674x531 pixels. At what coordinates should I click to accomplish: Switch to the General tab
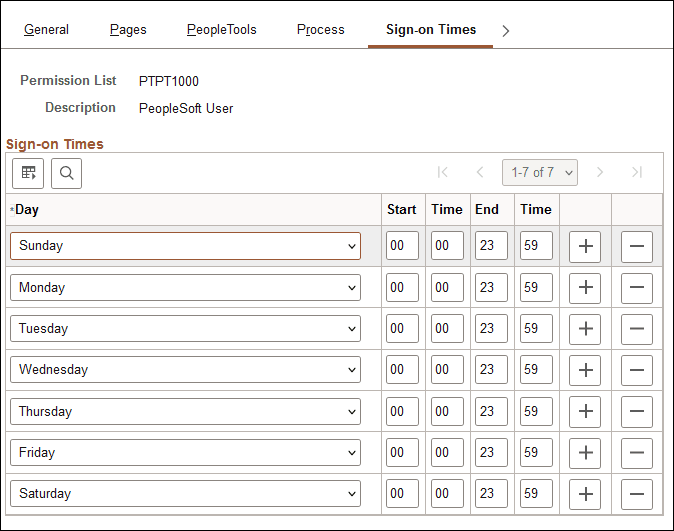46,30
